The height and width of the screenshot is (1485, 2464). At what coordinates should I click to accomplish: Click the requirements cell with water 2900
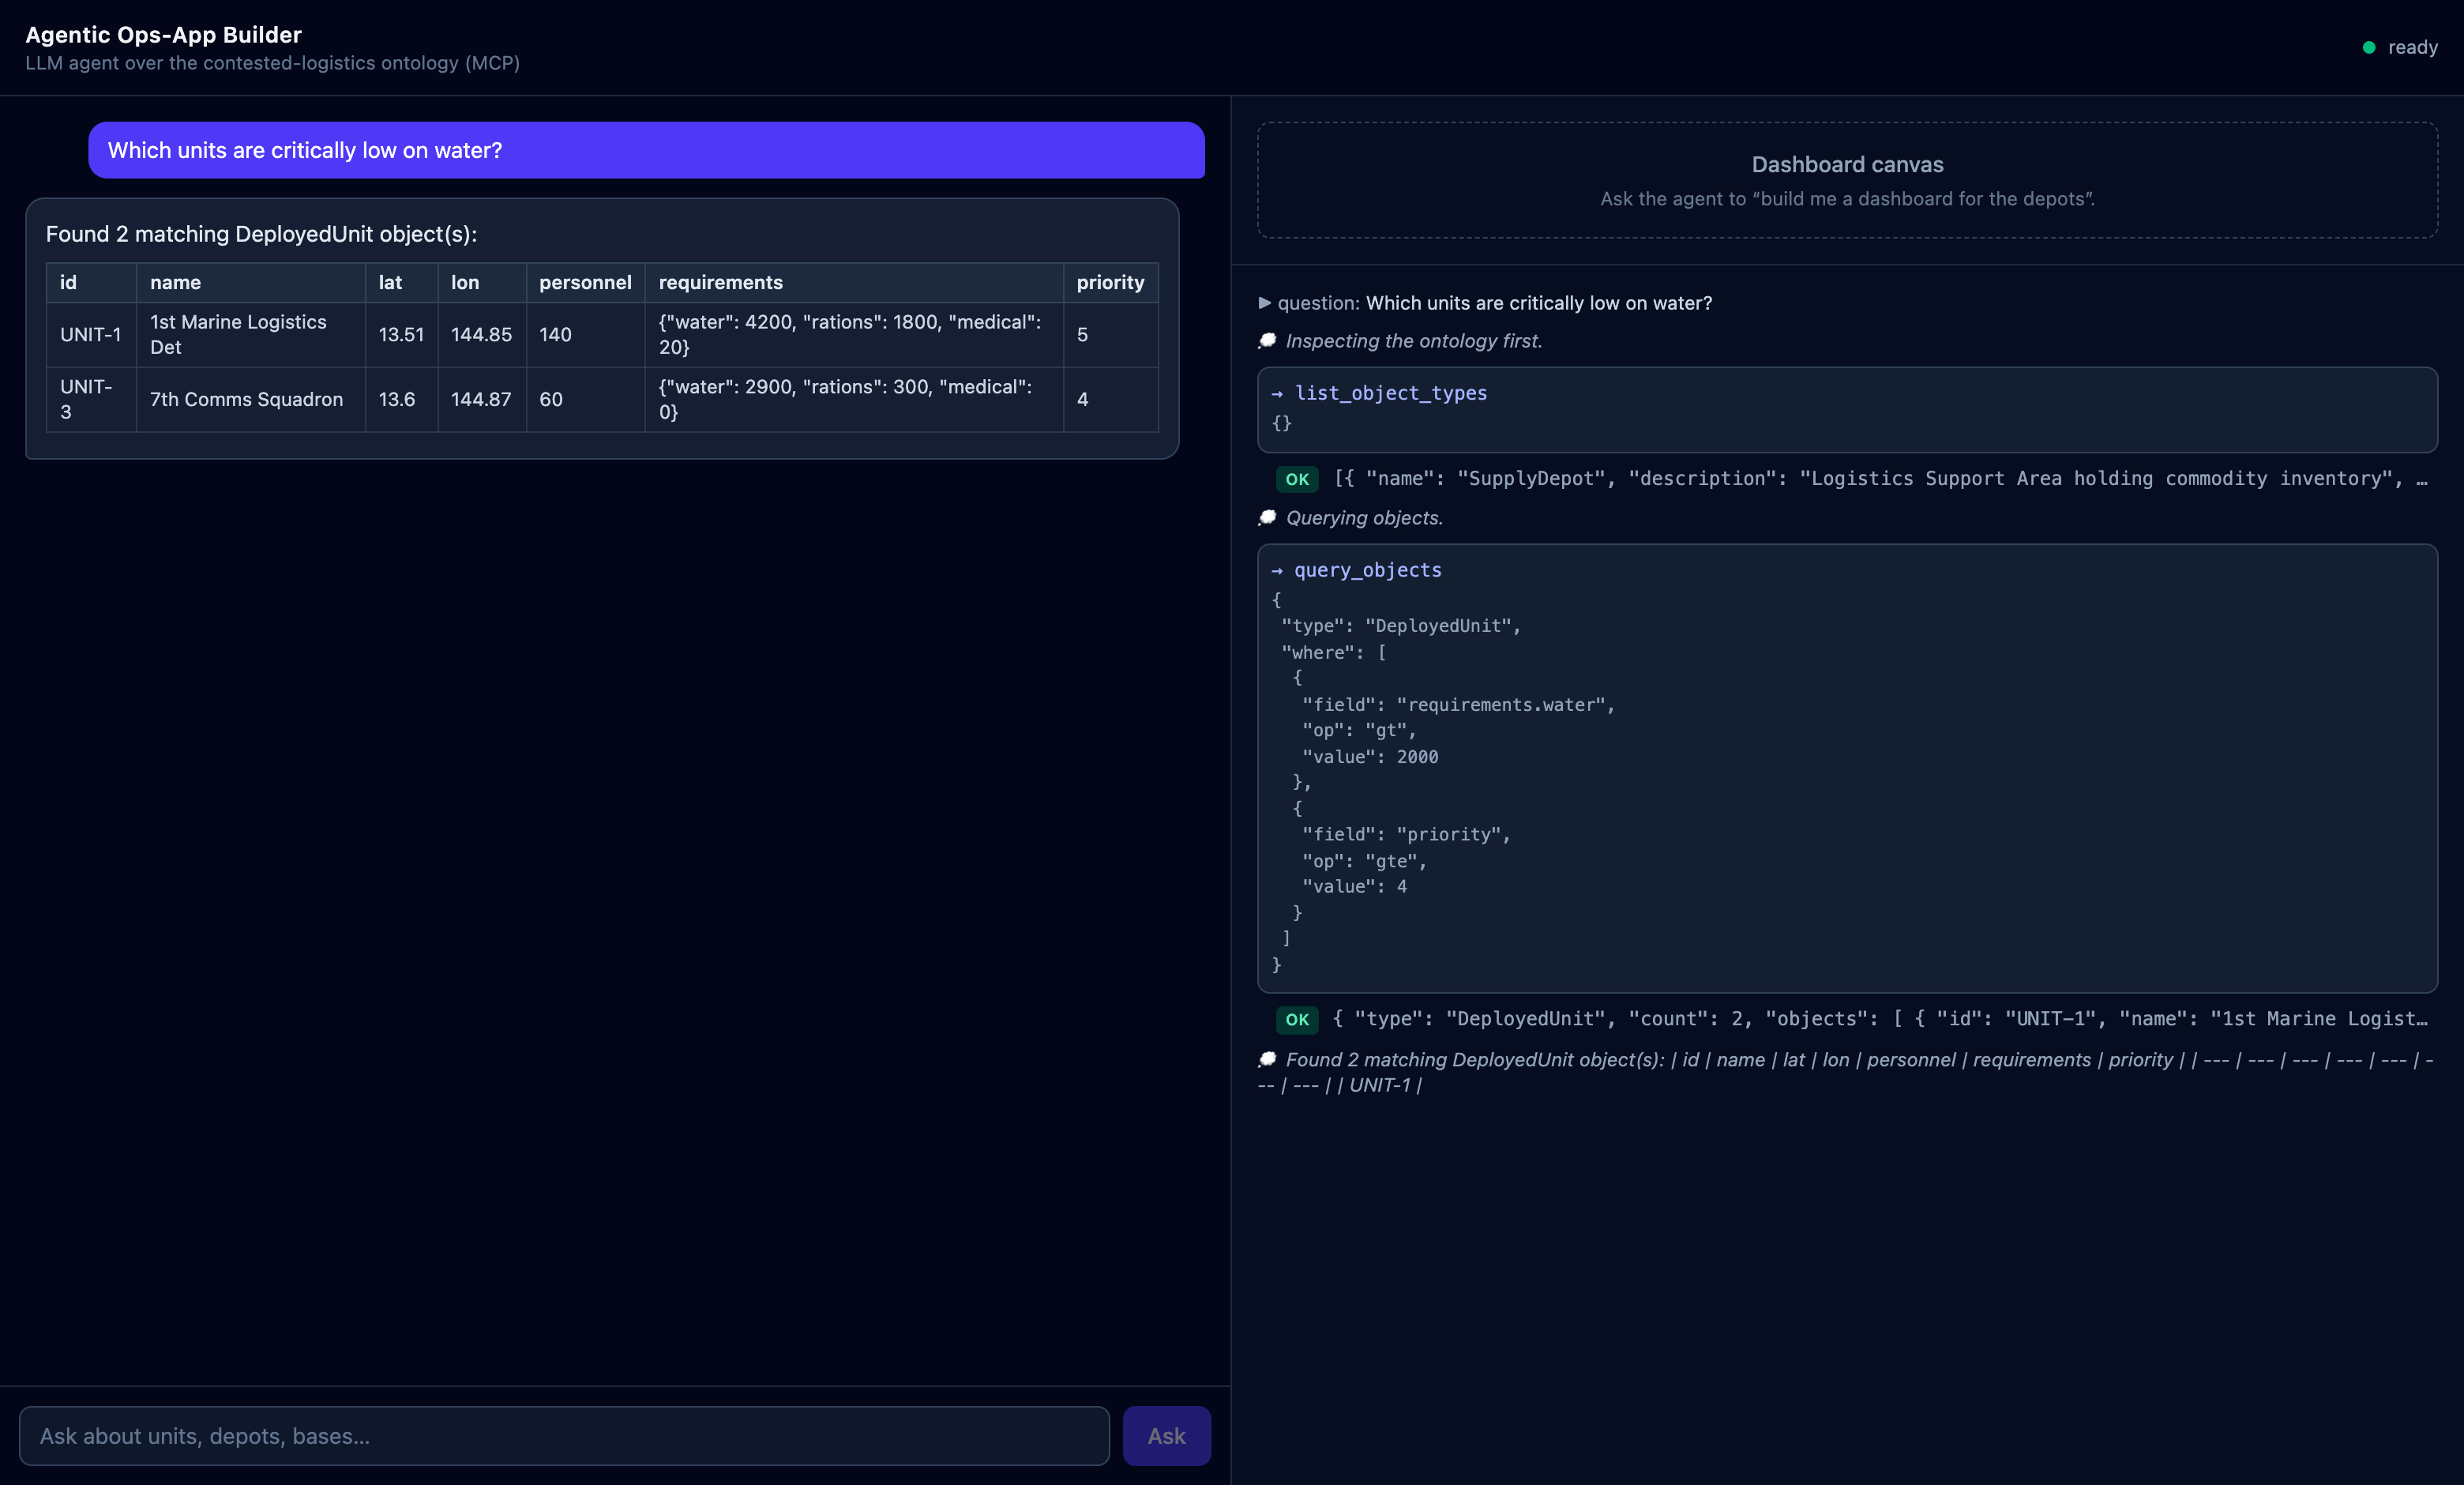click(853, 399)
